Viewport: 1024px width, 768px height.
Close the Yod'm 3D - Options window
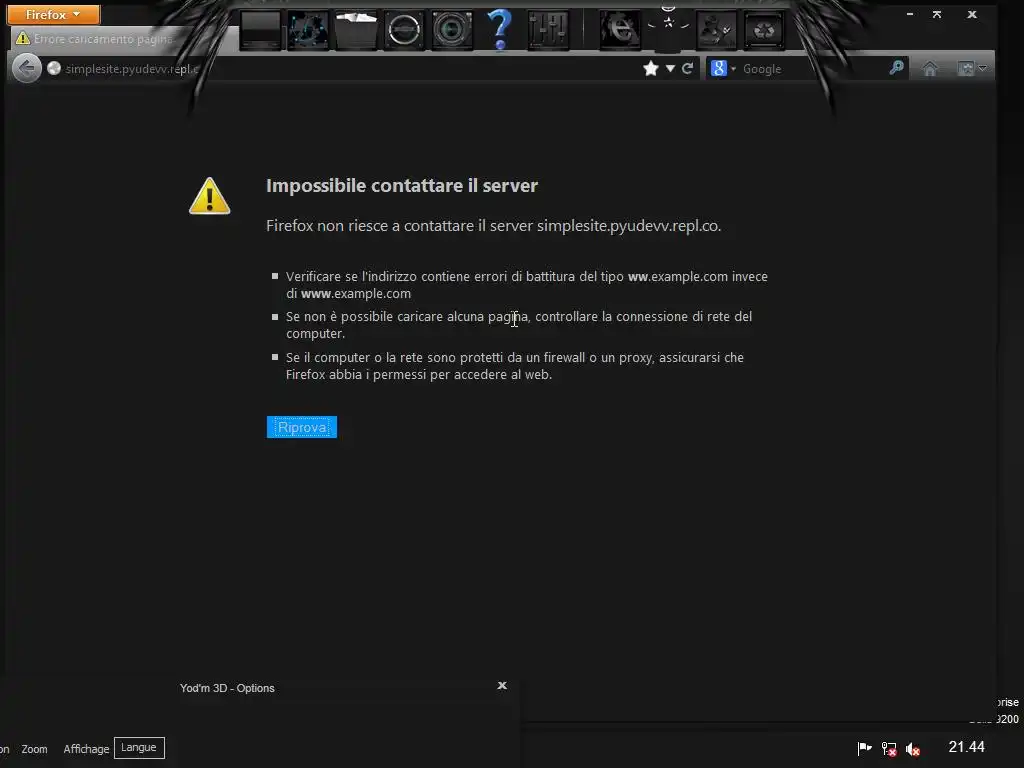point(502,685)
